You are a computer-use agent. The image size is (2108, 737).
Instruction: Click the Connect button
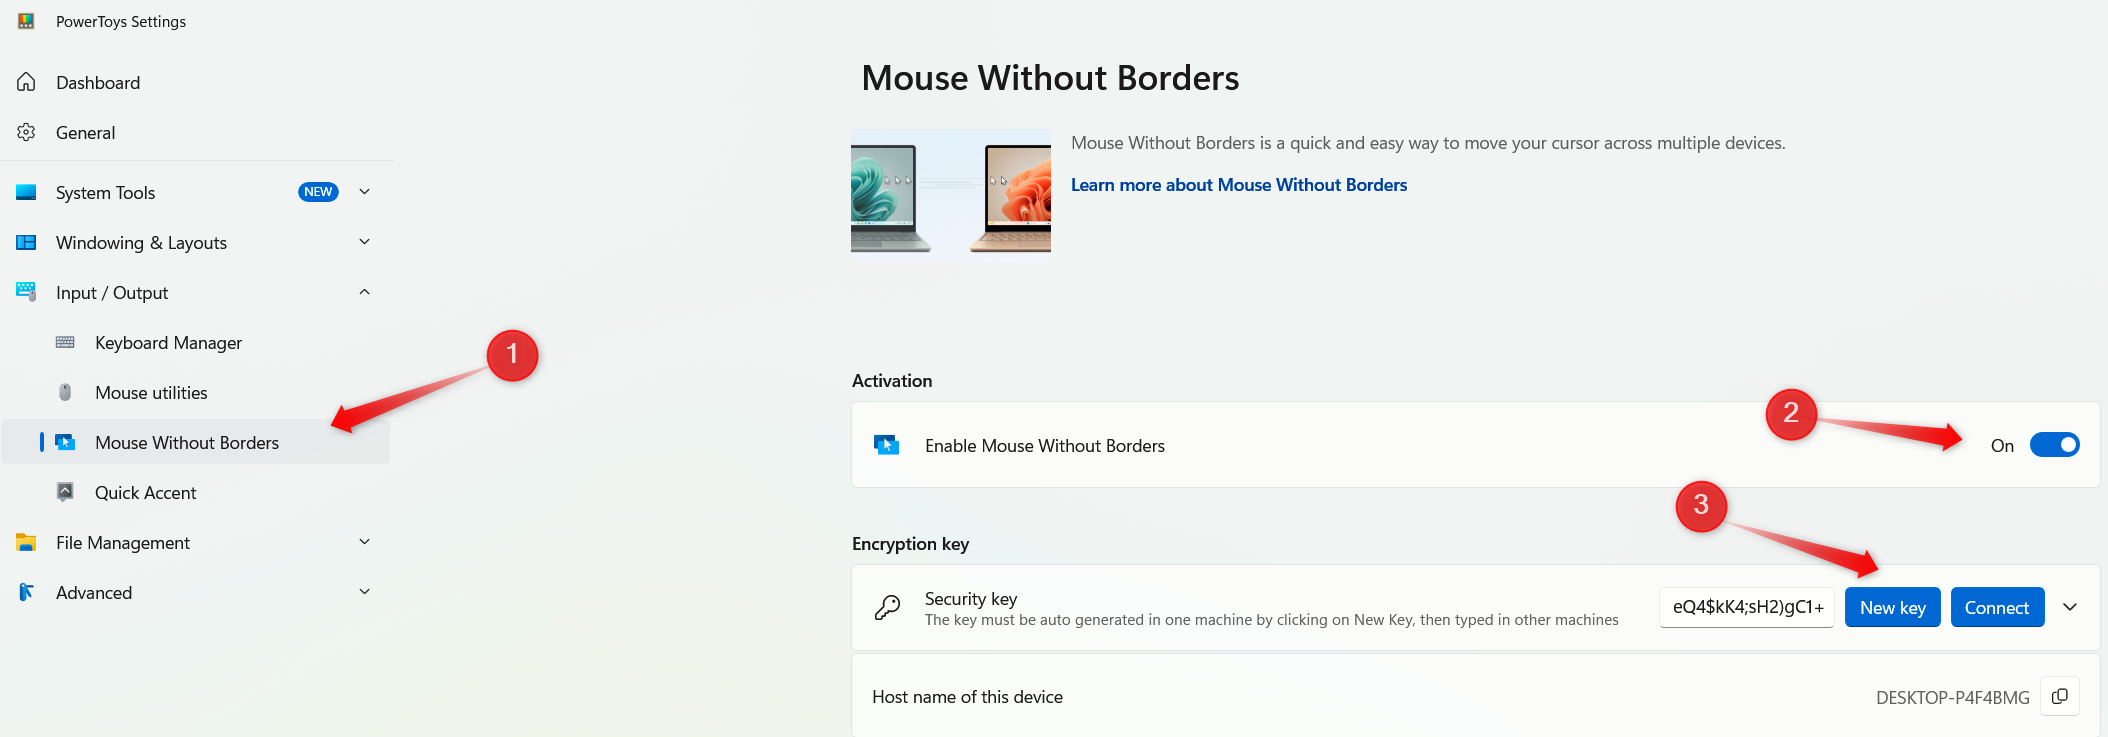click(1997, 607)
